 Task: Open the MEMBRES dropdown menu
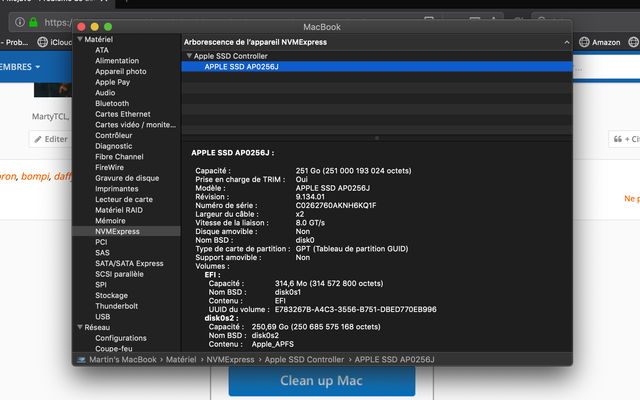(x=20, y=67)
